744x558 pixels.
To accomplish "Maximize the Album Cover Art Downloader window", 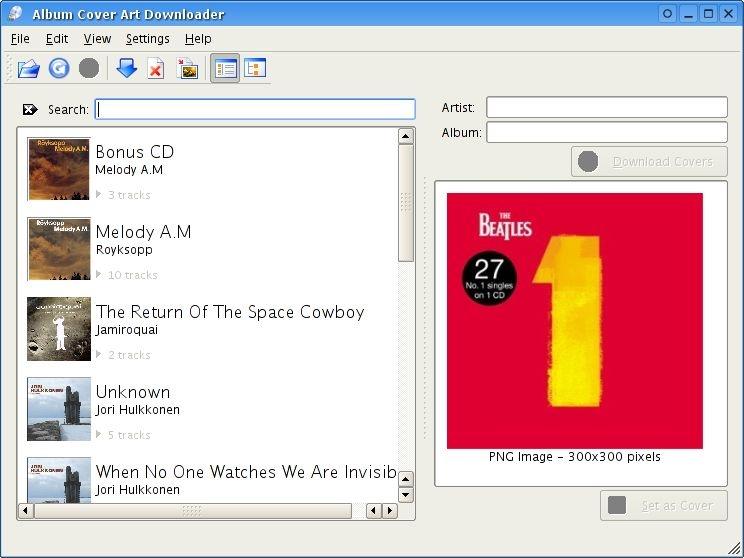I will 708,14.
